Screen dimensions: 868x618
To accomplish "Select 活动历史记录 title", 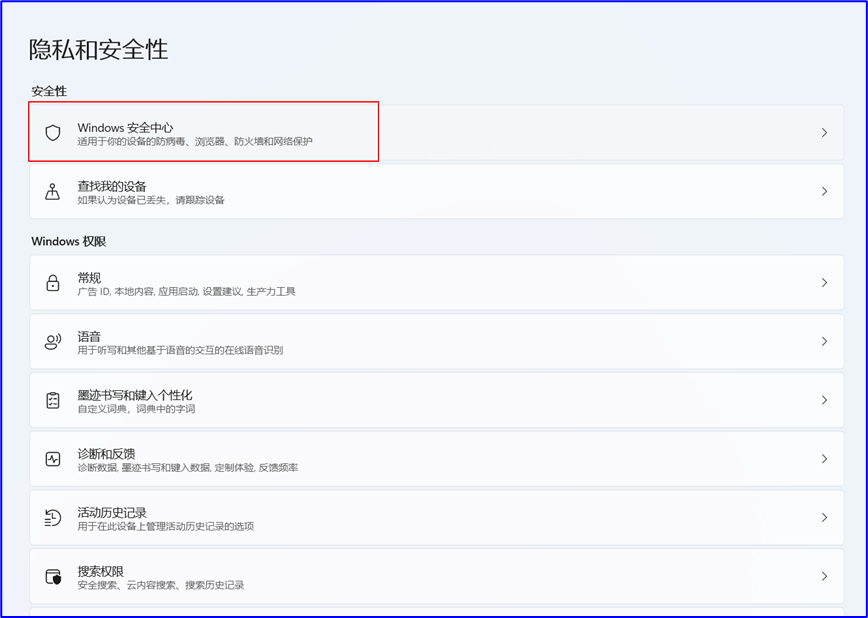I will click(x=112, y=513).
